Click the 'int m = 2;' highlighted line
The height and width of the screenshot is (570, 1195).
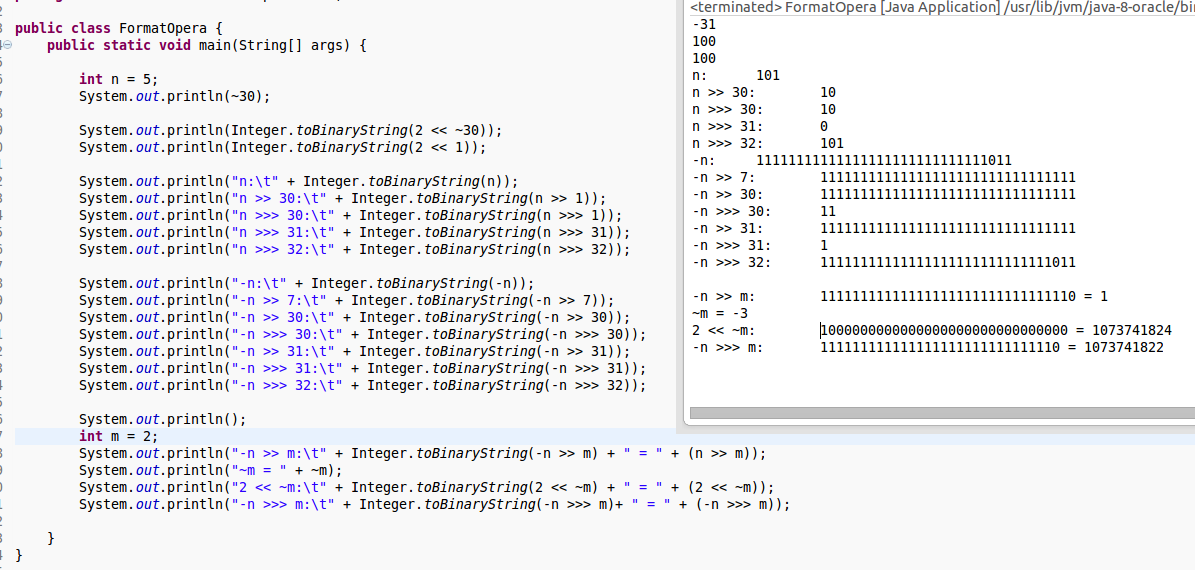(x=118, y=437)
